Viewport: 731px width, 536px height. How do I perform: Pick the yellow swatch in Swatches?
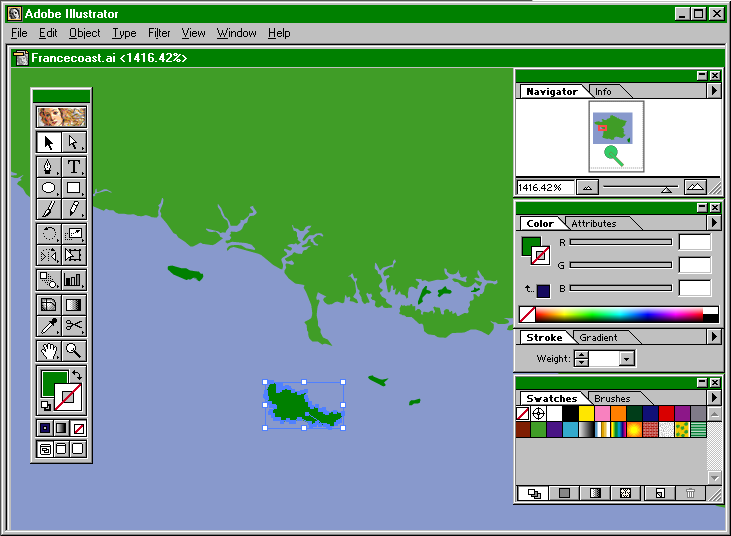(x=587, y=413)
